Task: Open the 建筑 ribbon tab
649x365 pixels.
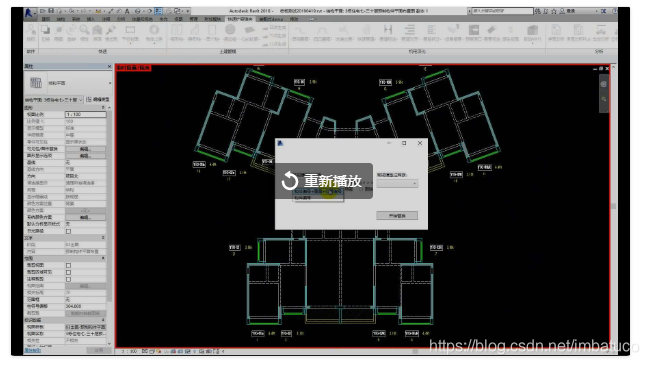Action: 46,19
